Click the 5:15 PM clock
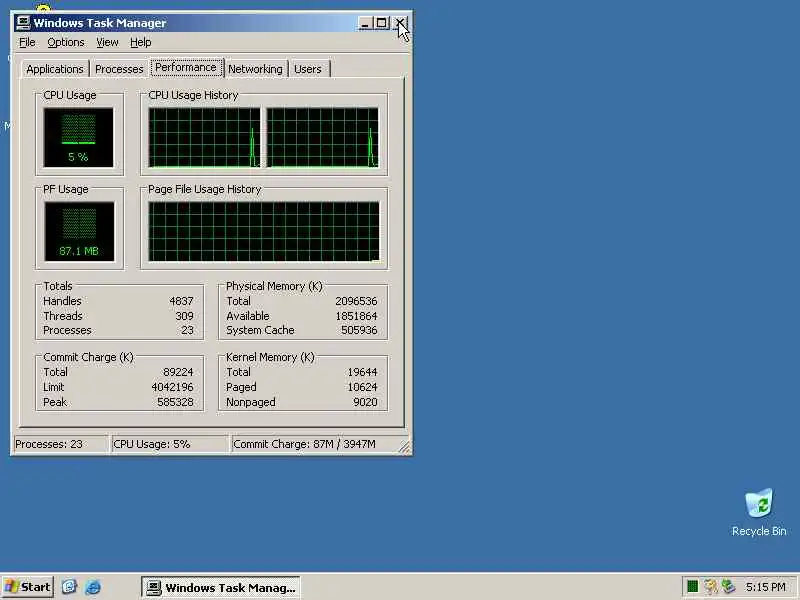This screenshot has height=600, width=800. click(765, 587)
